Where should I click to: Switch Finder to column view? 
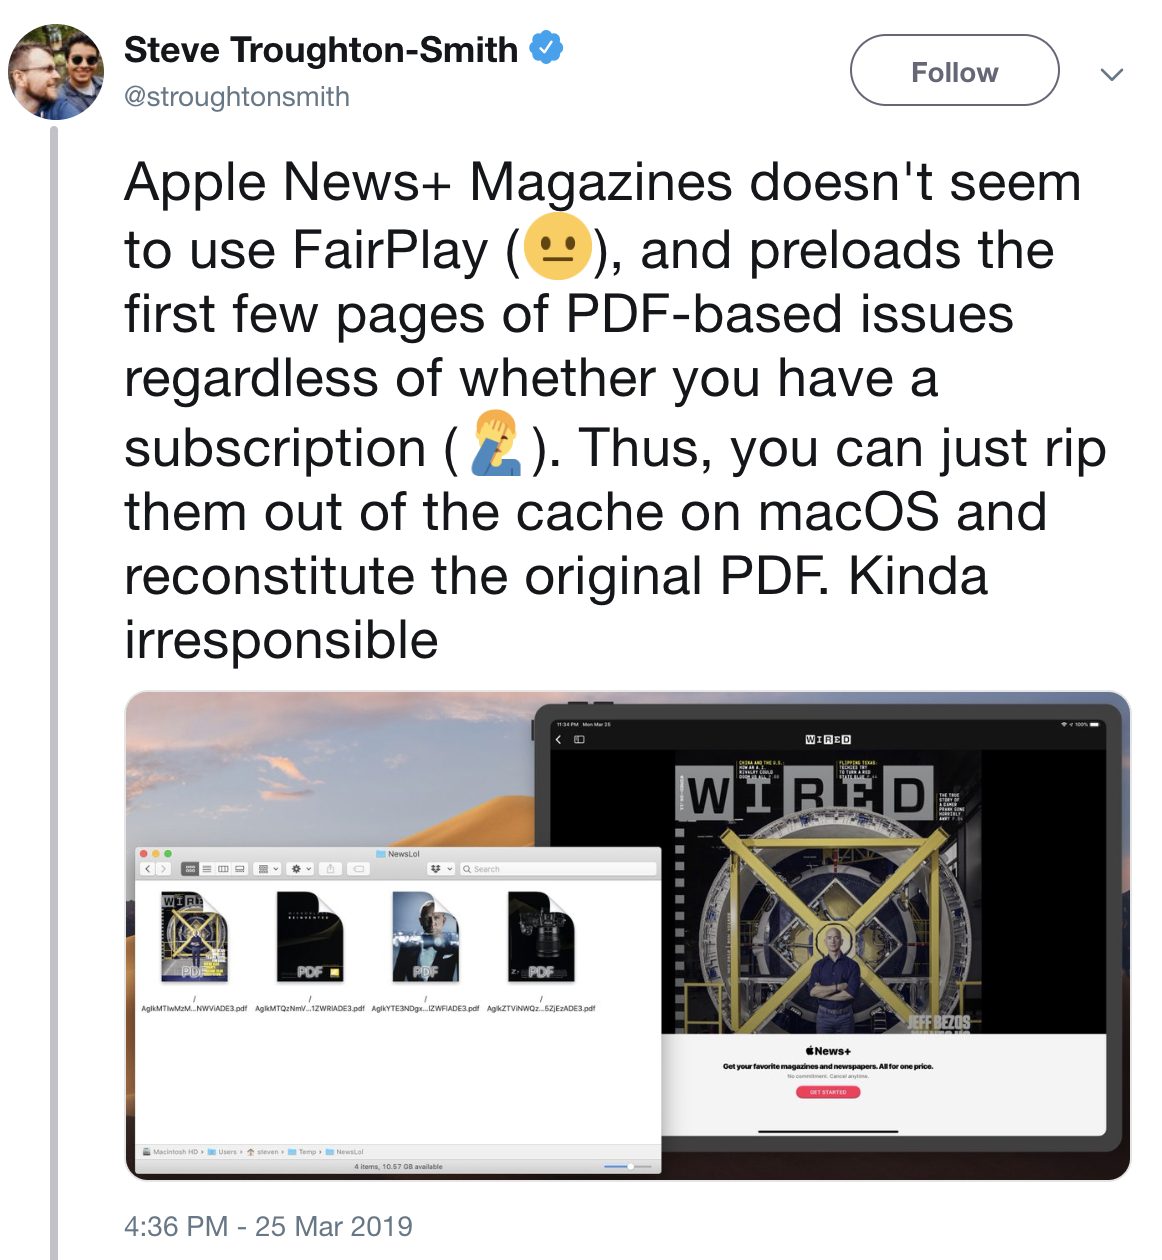(223, 869)
